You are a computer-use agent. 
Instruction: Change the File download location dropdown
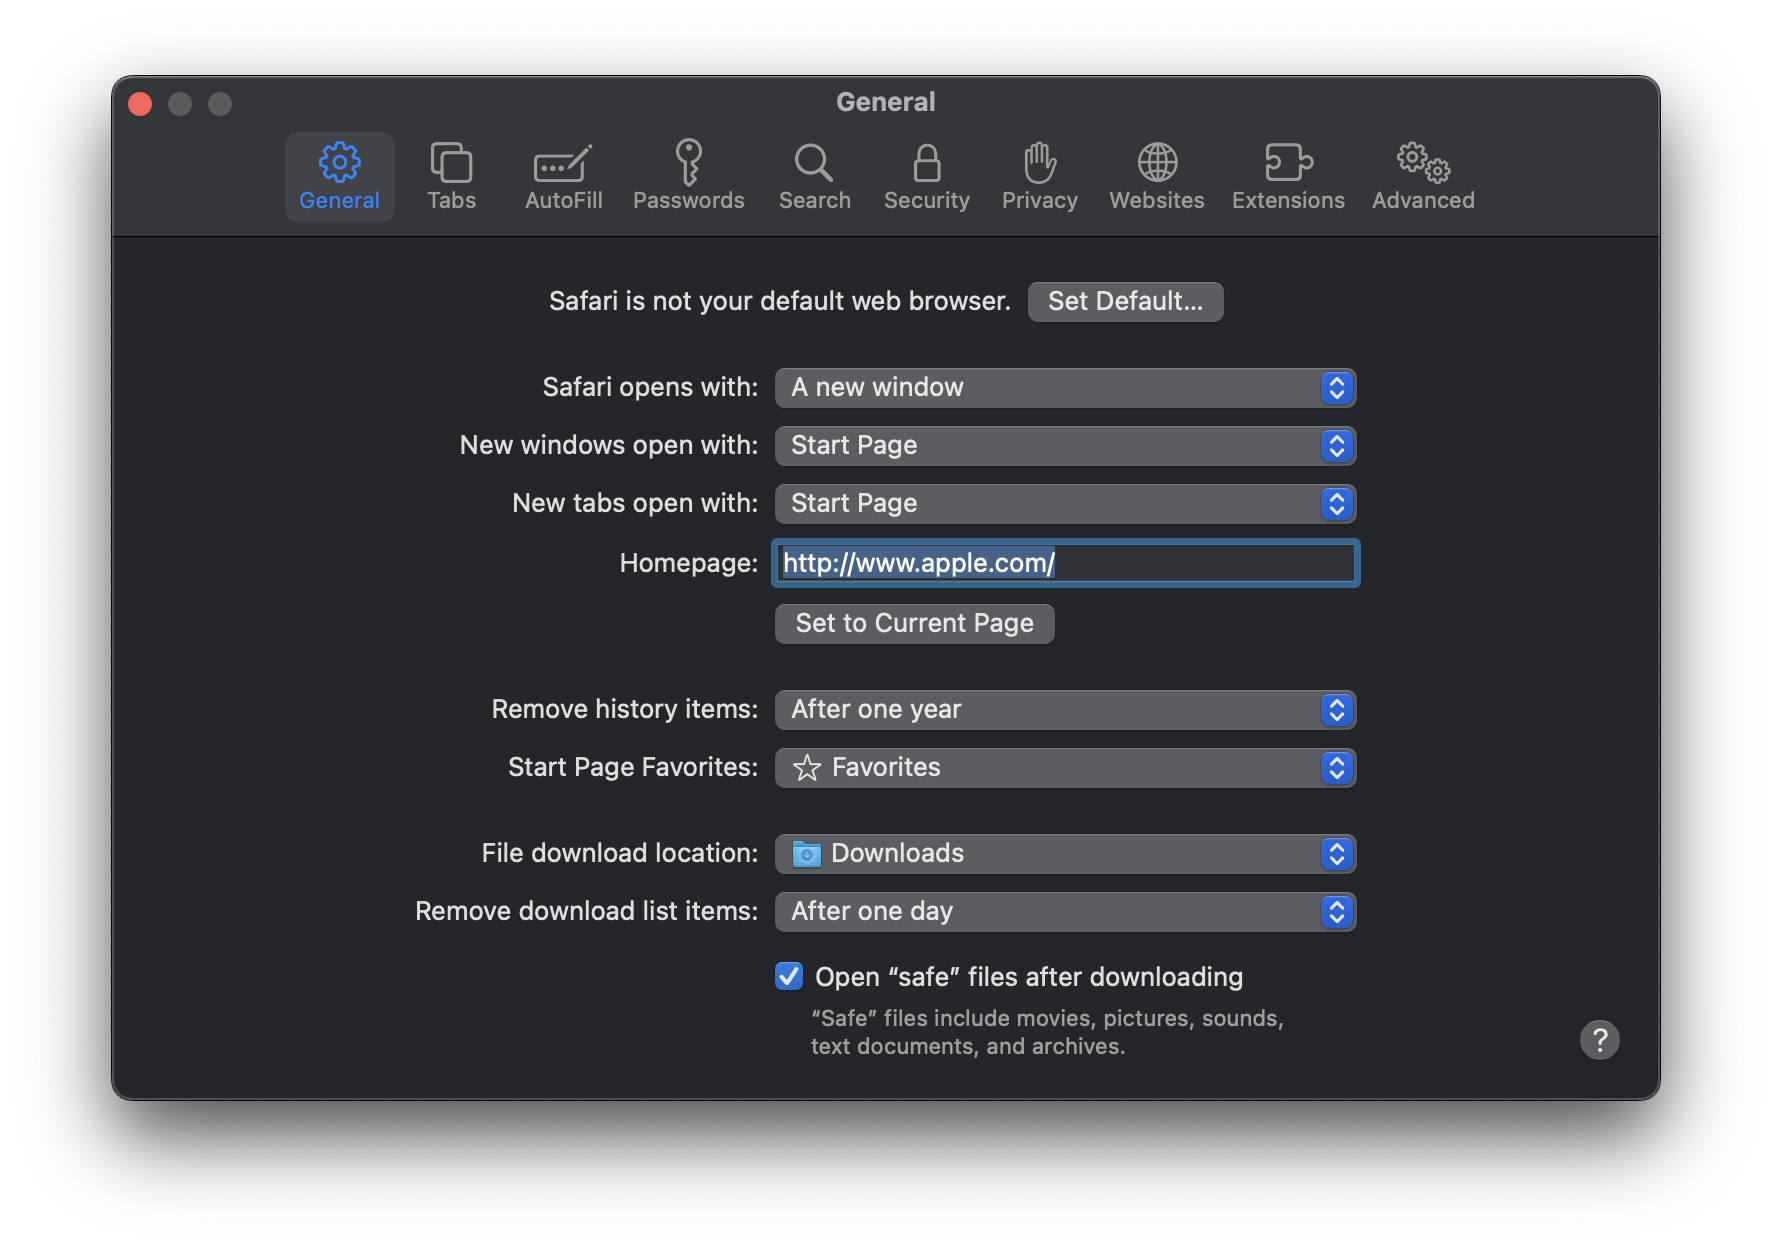click(1065, 854)
